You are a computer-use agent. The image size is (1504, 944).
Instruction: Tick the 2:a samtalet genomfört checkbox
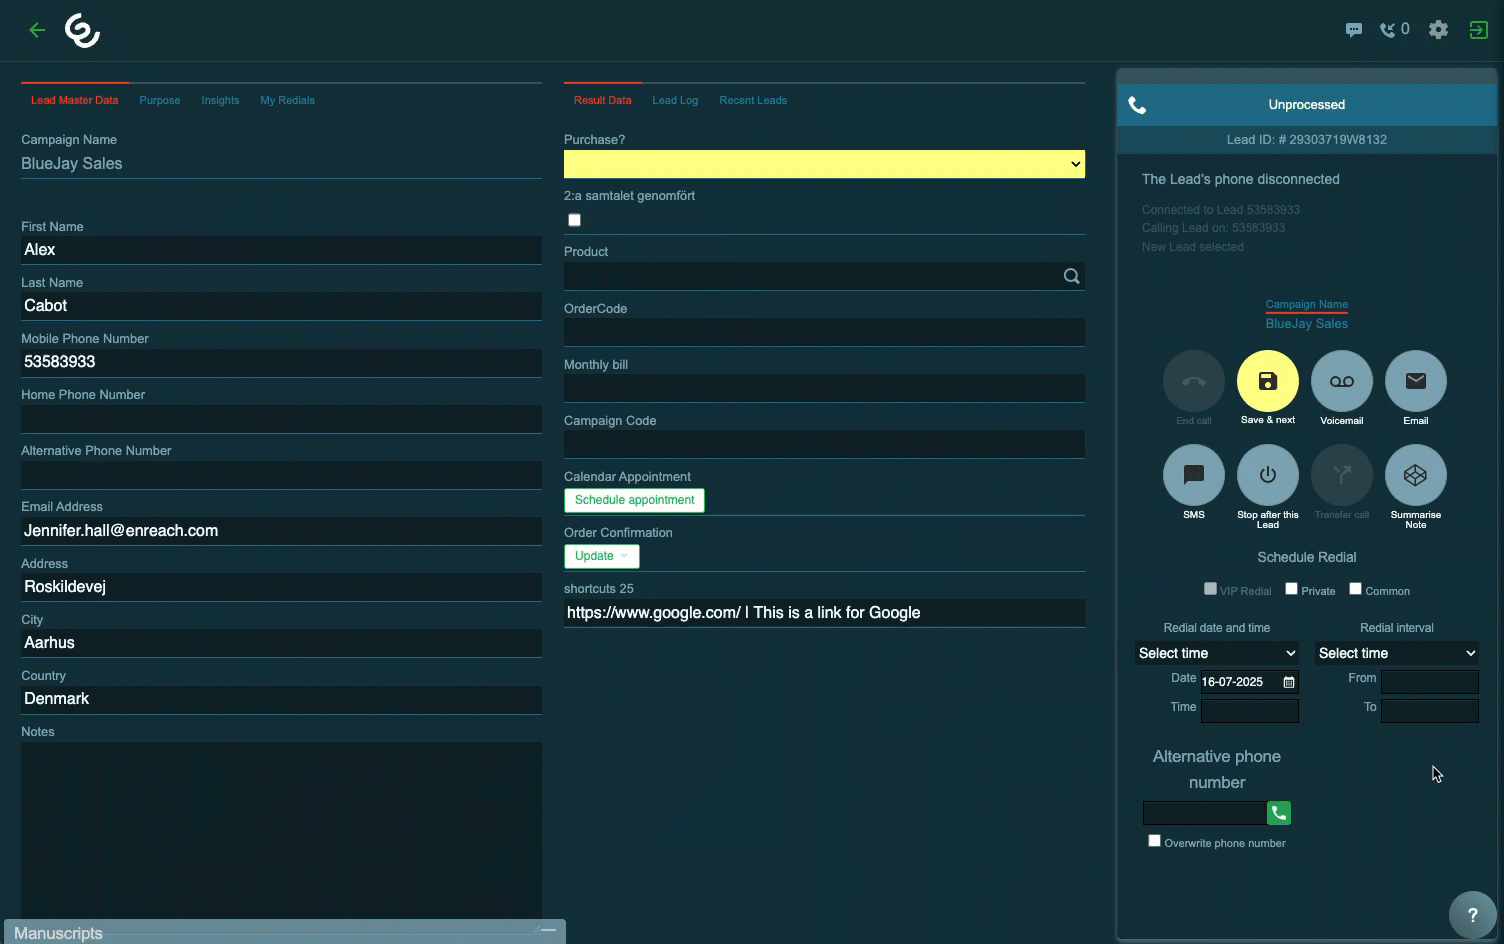pyautogui.click(x=574, y=220)
